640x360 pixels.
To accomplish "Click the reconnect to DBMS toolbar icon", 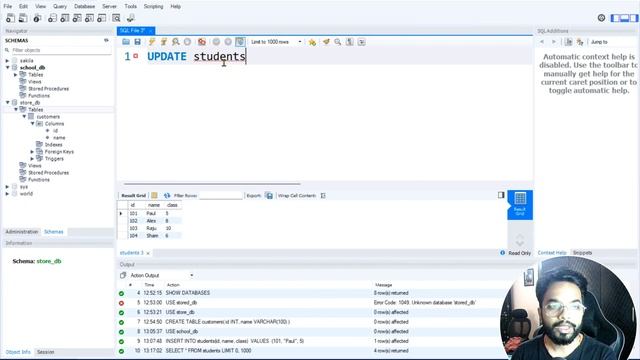I will (x=131, y=18).
